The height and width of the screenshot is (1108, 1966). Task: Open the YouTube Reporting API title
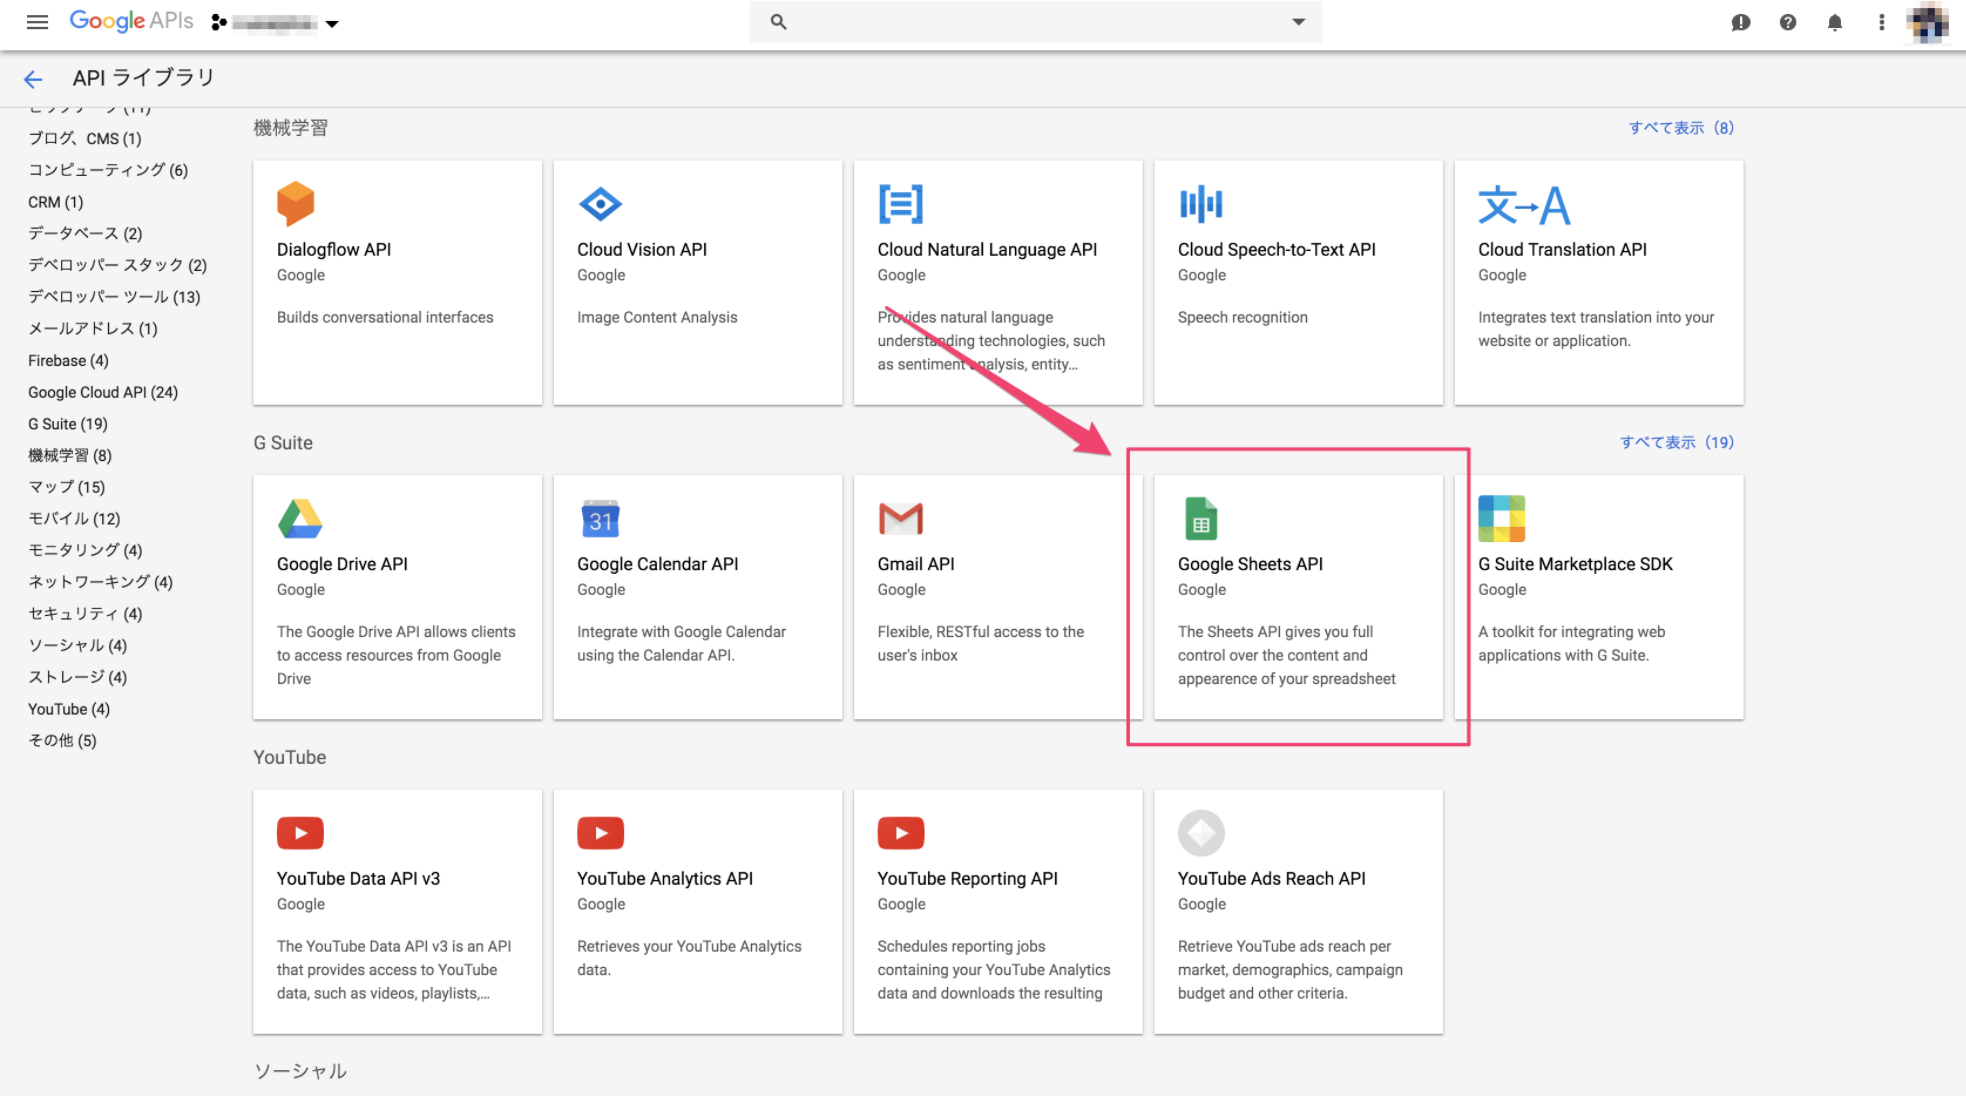click(967, 879)
